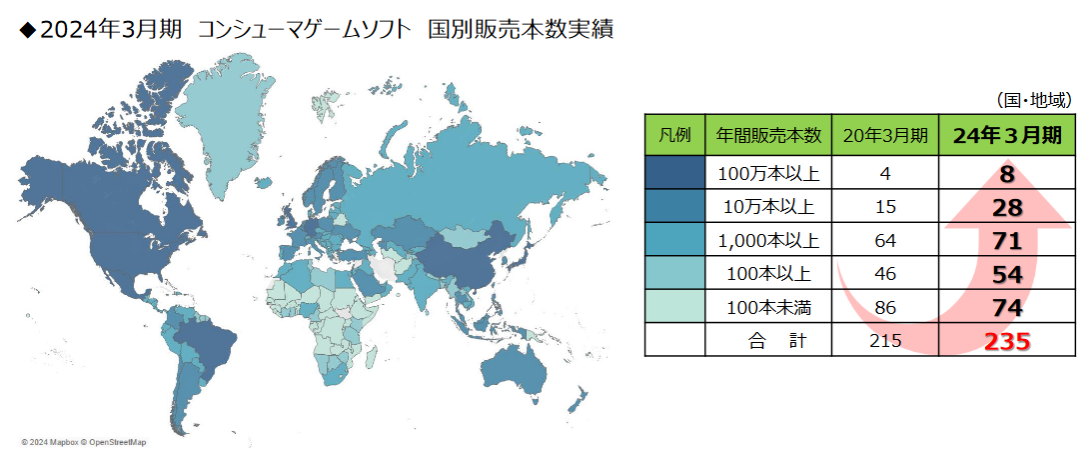
Task: Click the 20年3月期 column header
Action: (884, 136)
